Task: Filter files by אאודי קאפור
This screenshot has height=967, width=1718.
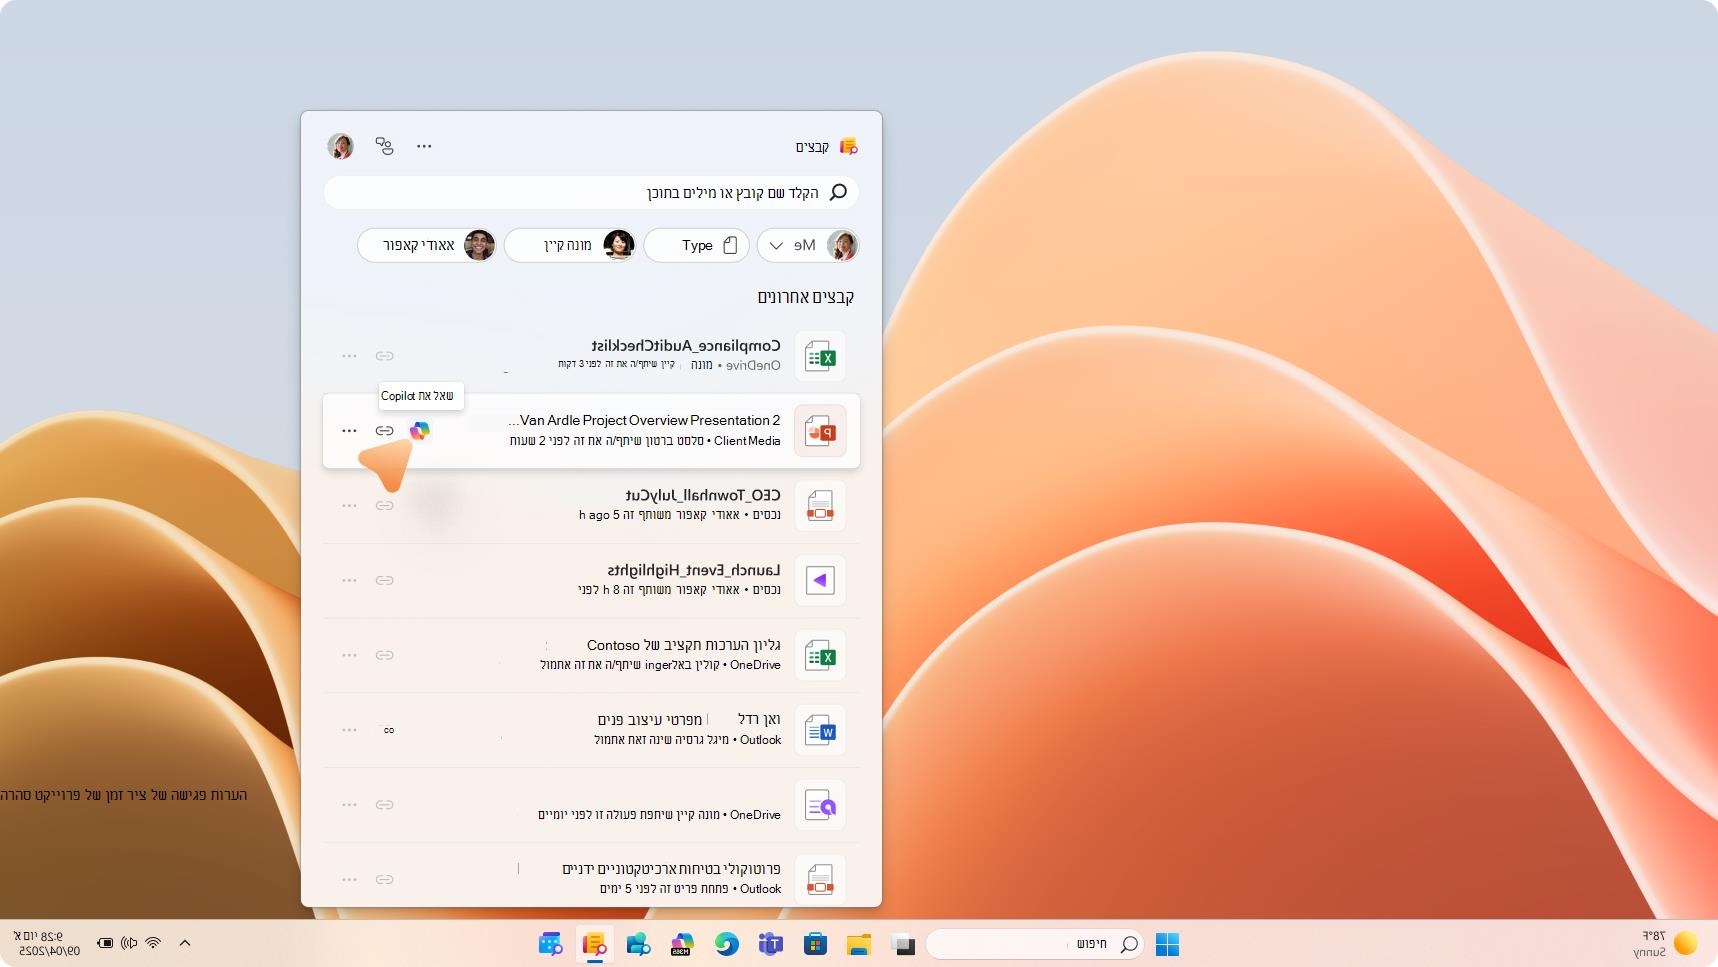Action: 427,245
